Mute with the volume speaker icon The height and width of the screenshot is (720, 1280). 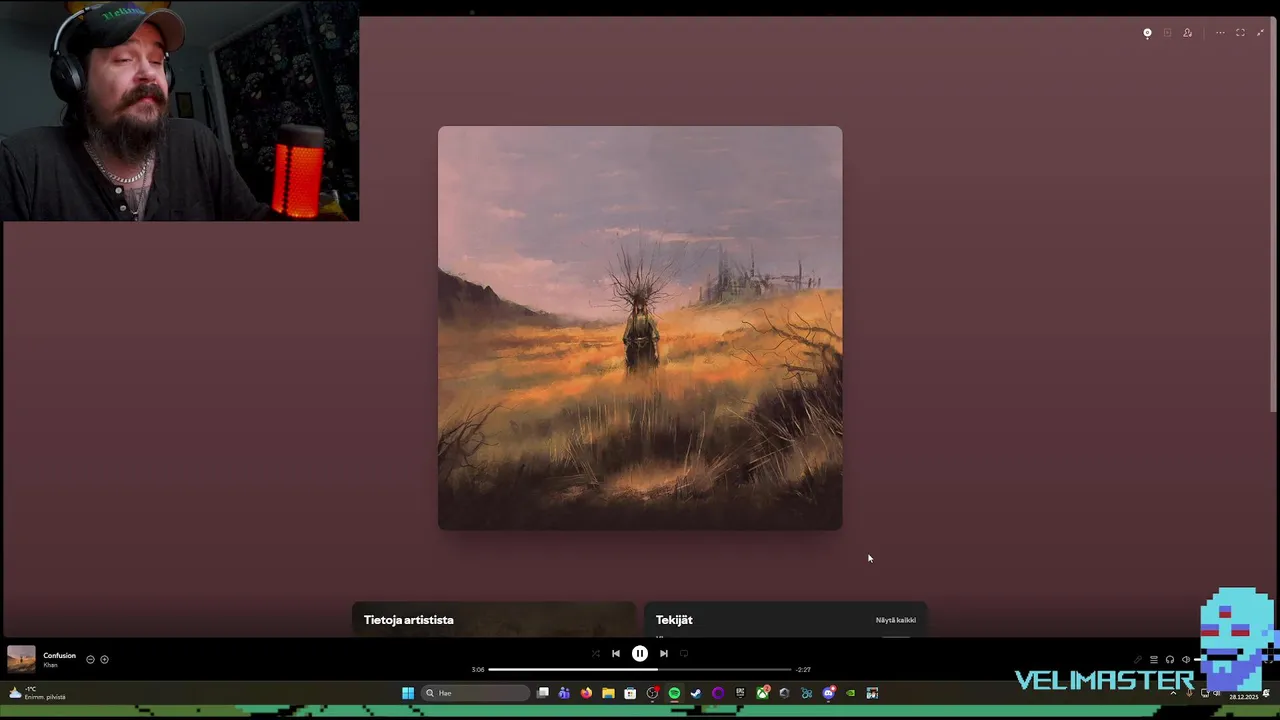point(1186,659)
